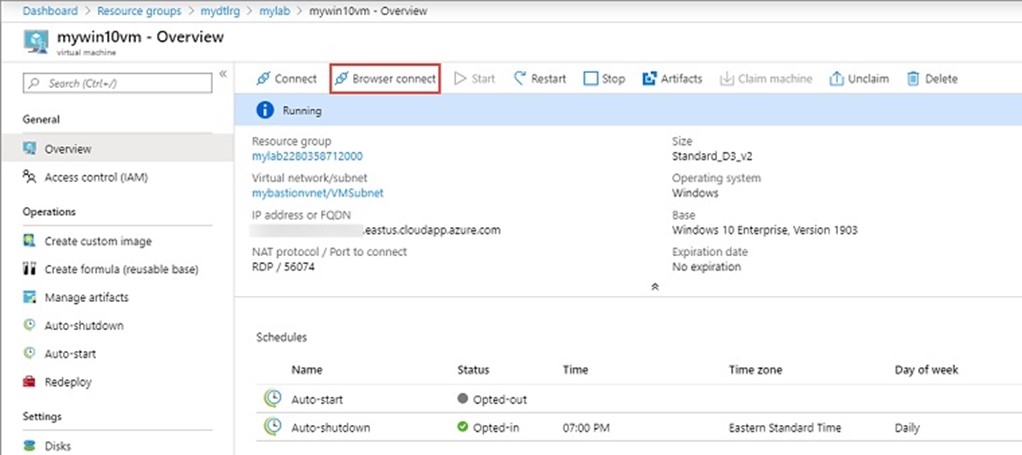1022x455 pixels.
Task: Click the Create custom image icon
Action: tap(29, 241)
